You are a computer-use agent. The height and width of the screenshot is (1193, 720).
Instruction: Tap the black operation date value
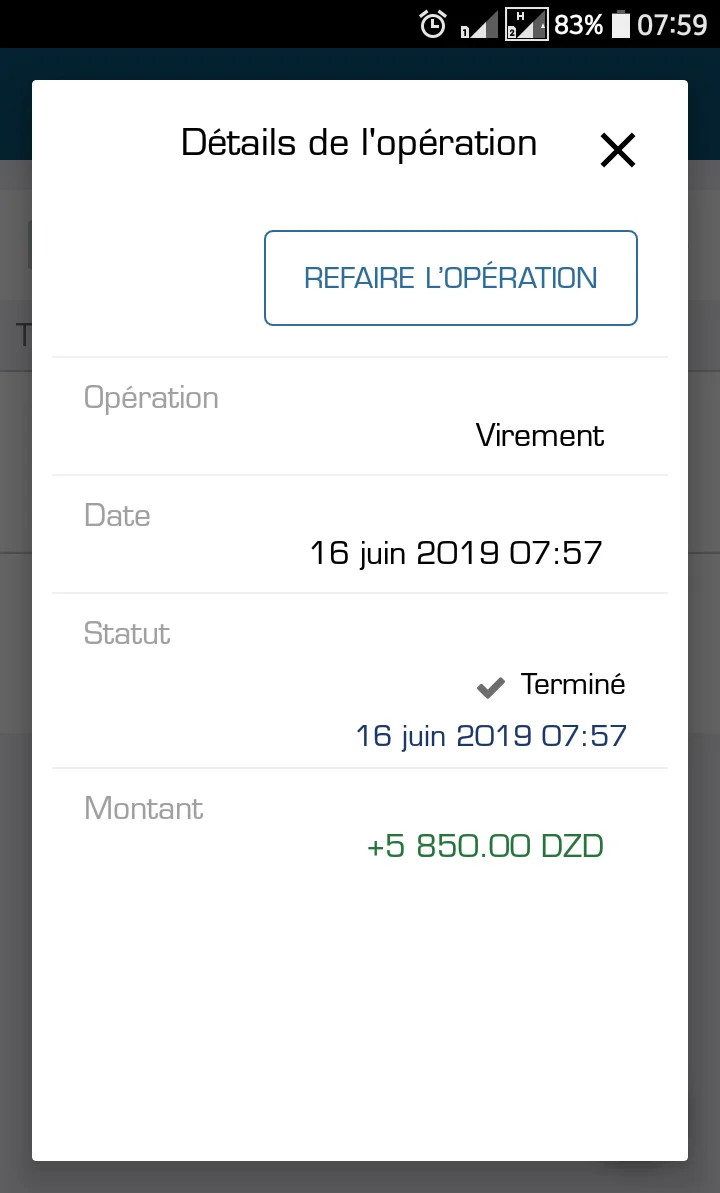tap(456, 553)
